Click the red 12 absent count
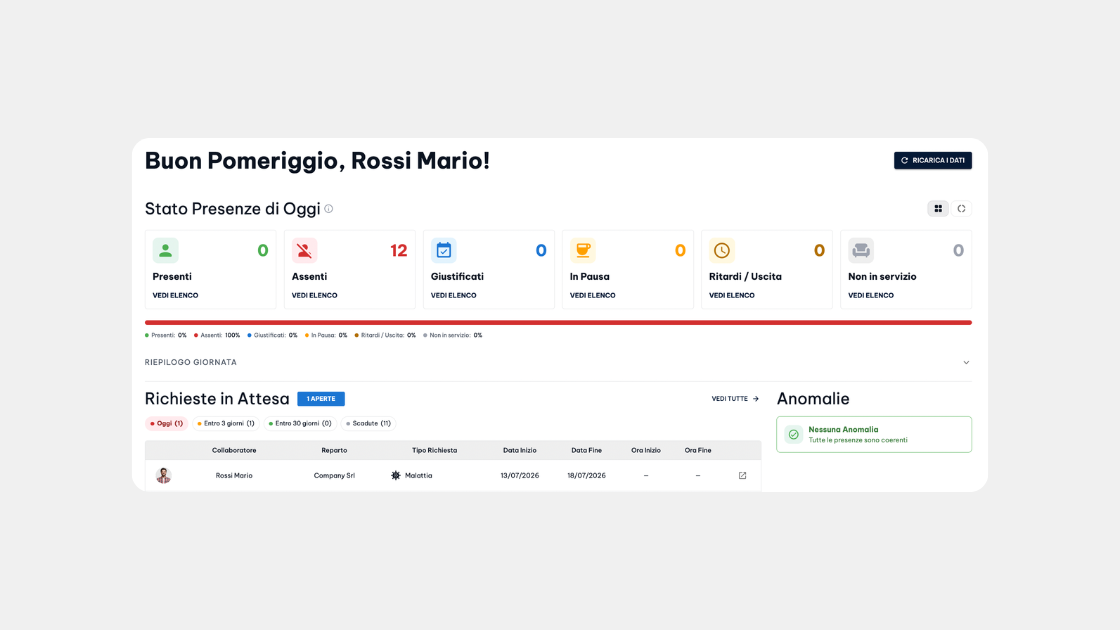This screenshot has height=630, width=1120. click(x=399, y=251)
